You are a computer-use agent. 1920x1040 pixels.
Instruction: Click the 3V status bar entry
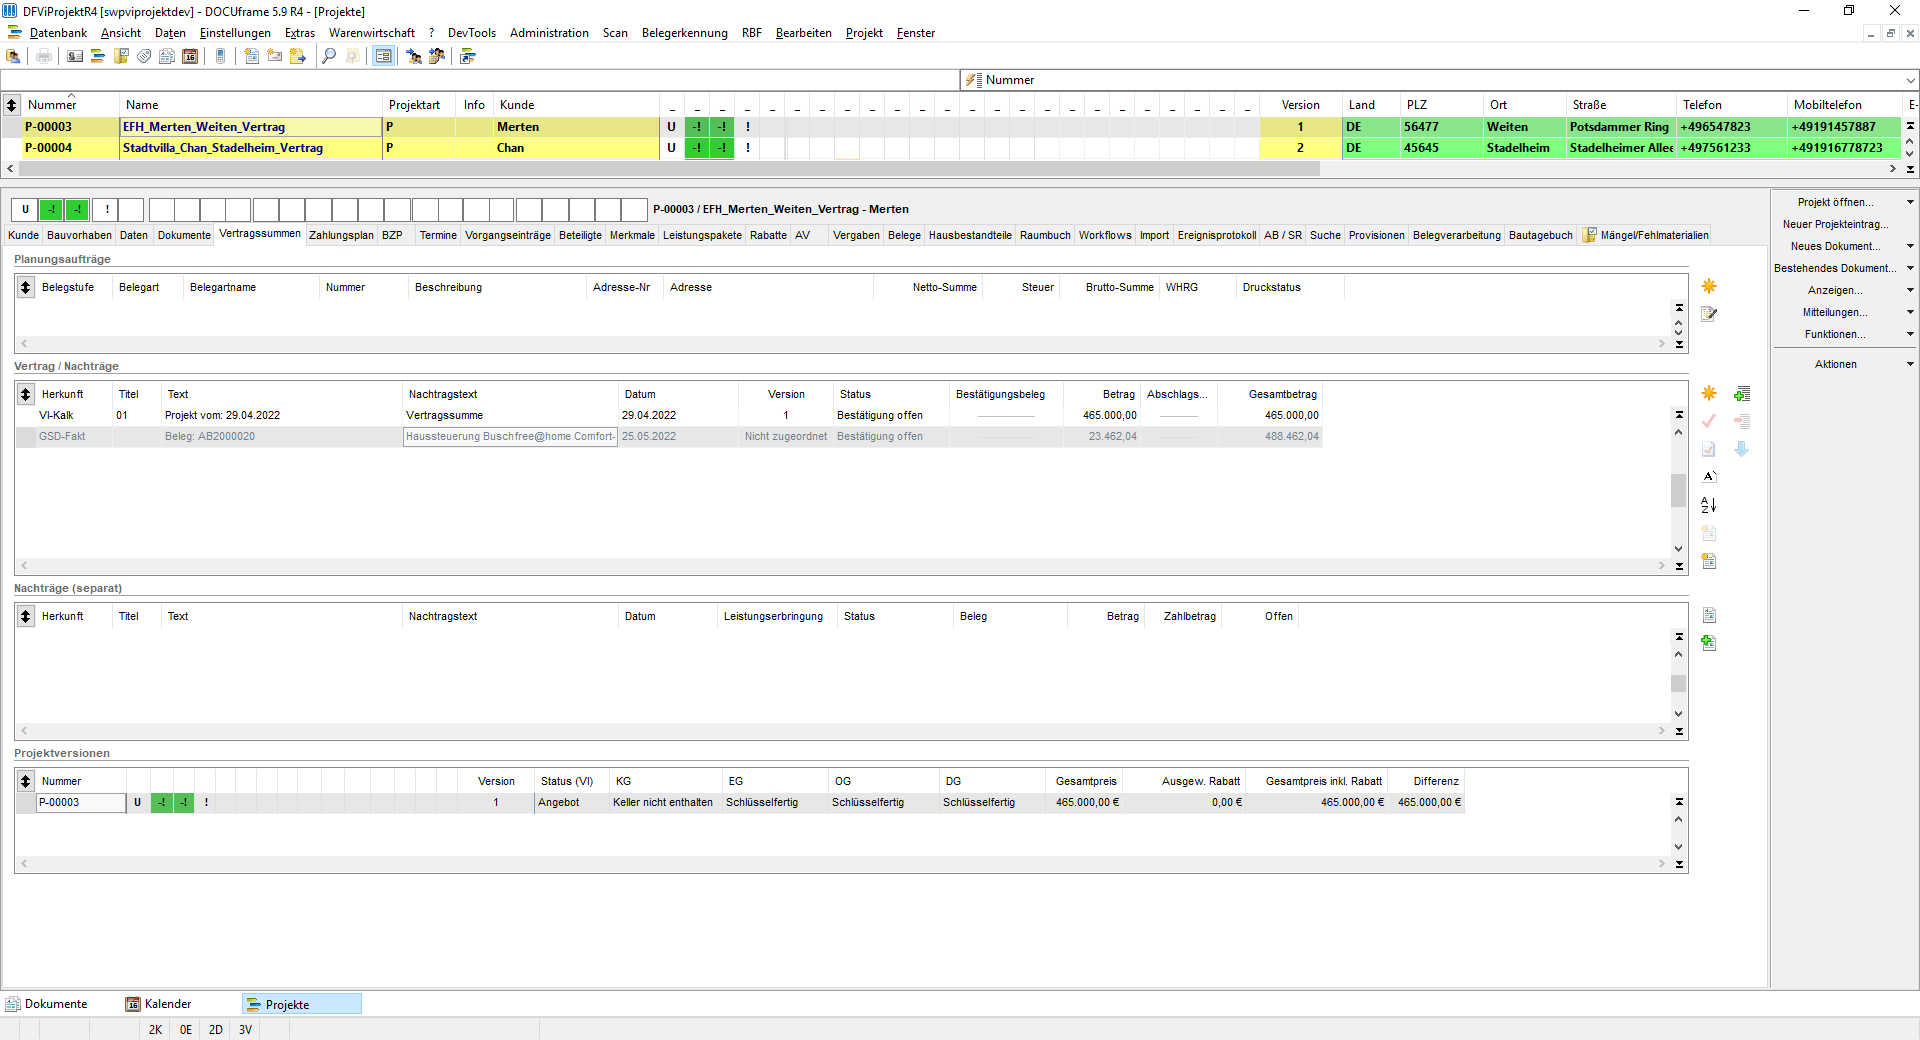[x=246, y=1030]
